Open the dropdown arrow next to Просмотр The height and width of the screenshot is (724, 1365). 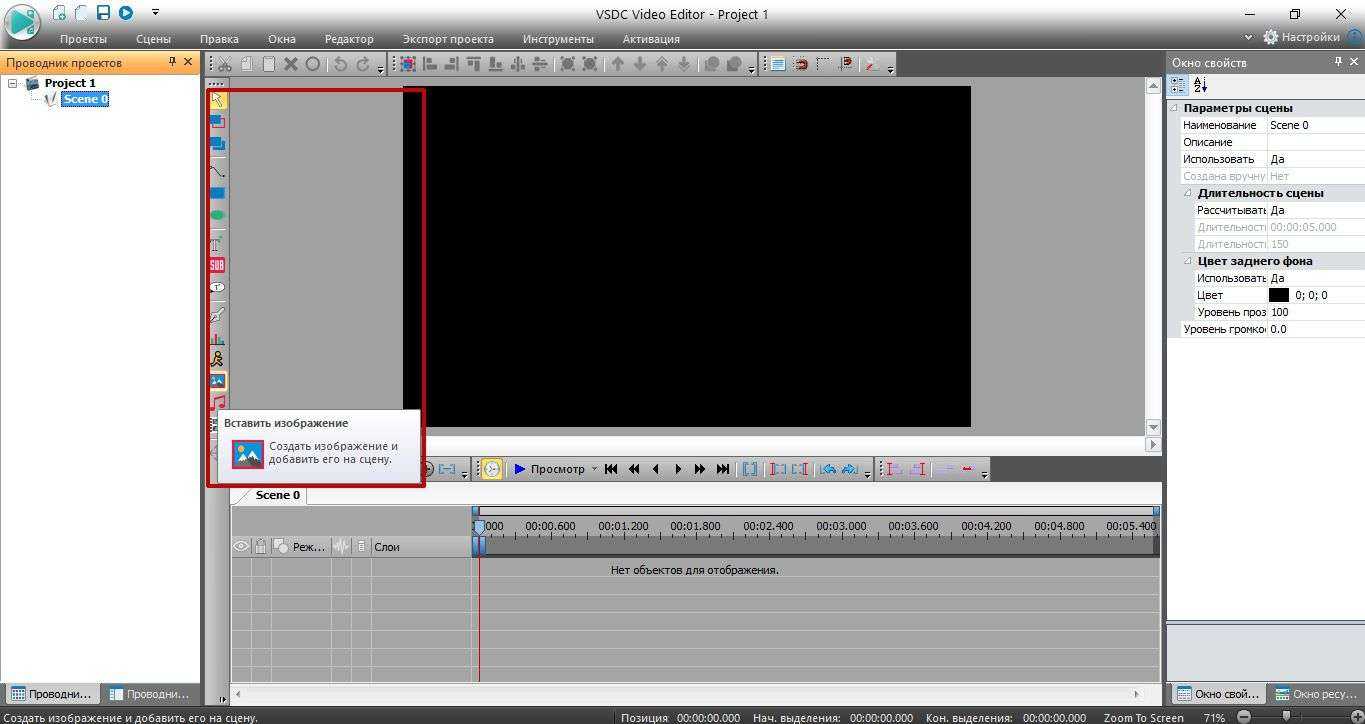click(594, 469)
